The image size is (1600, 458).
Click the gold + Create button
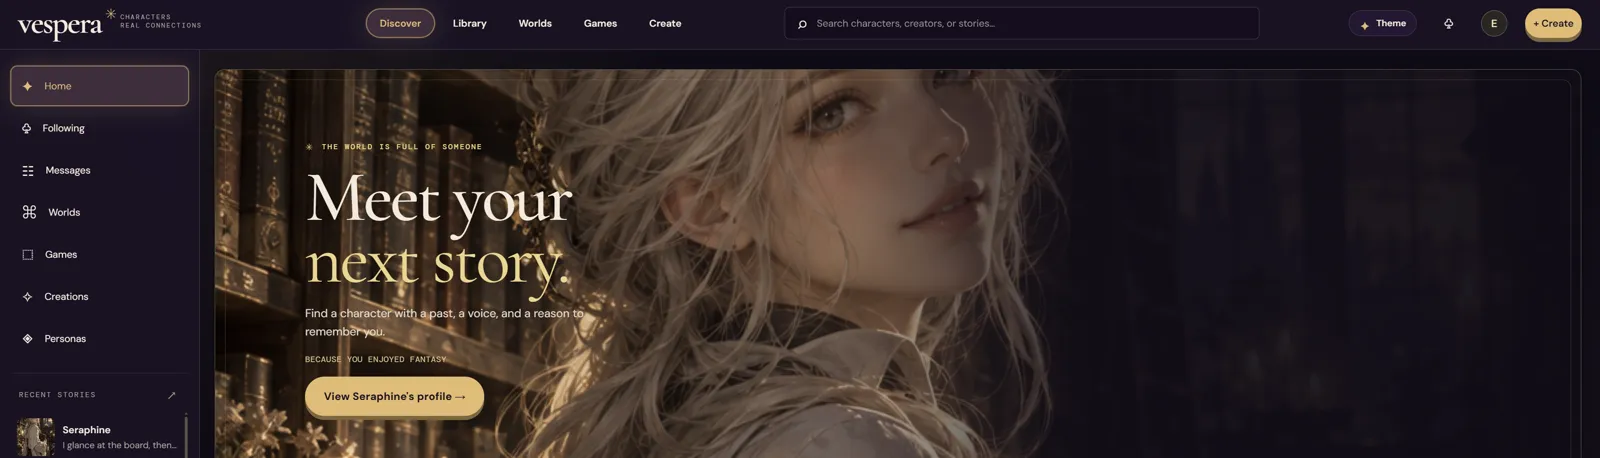1553,23
